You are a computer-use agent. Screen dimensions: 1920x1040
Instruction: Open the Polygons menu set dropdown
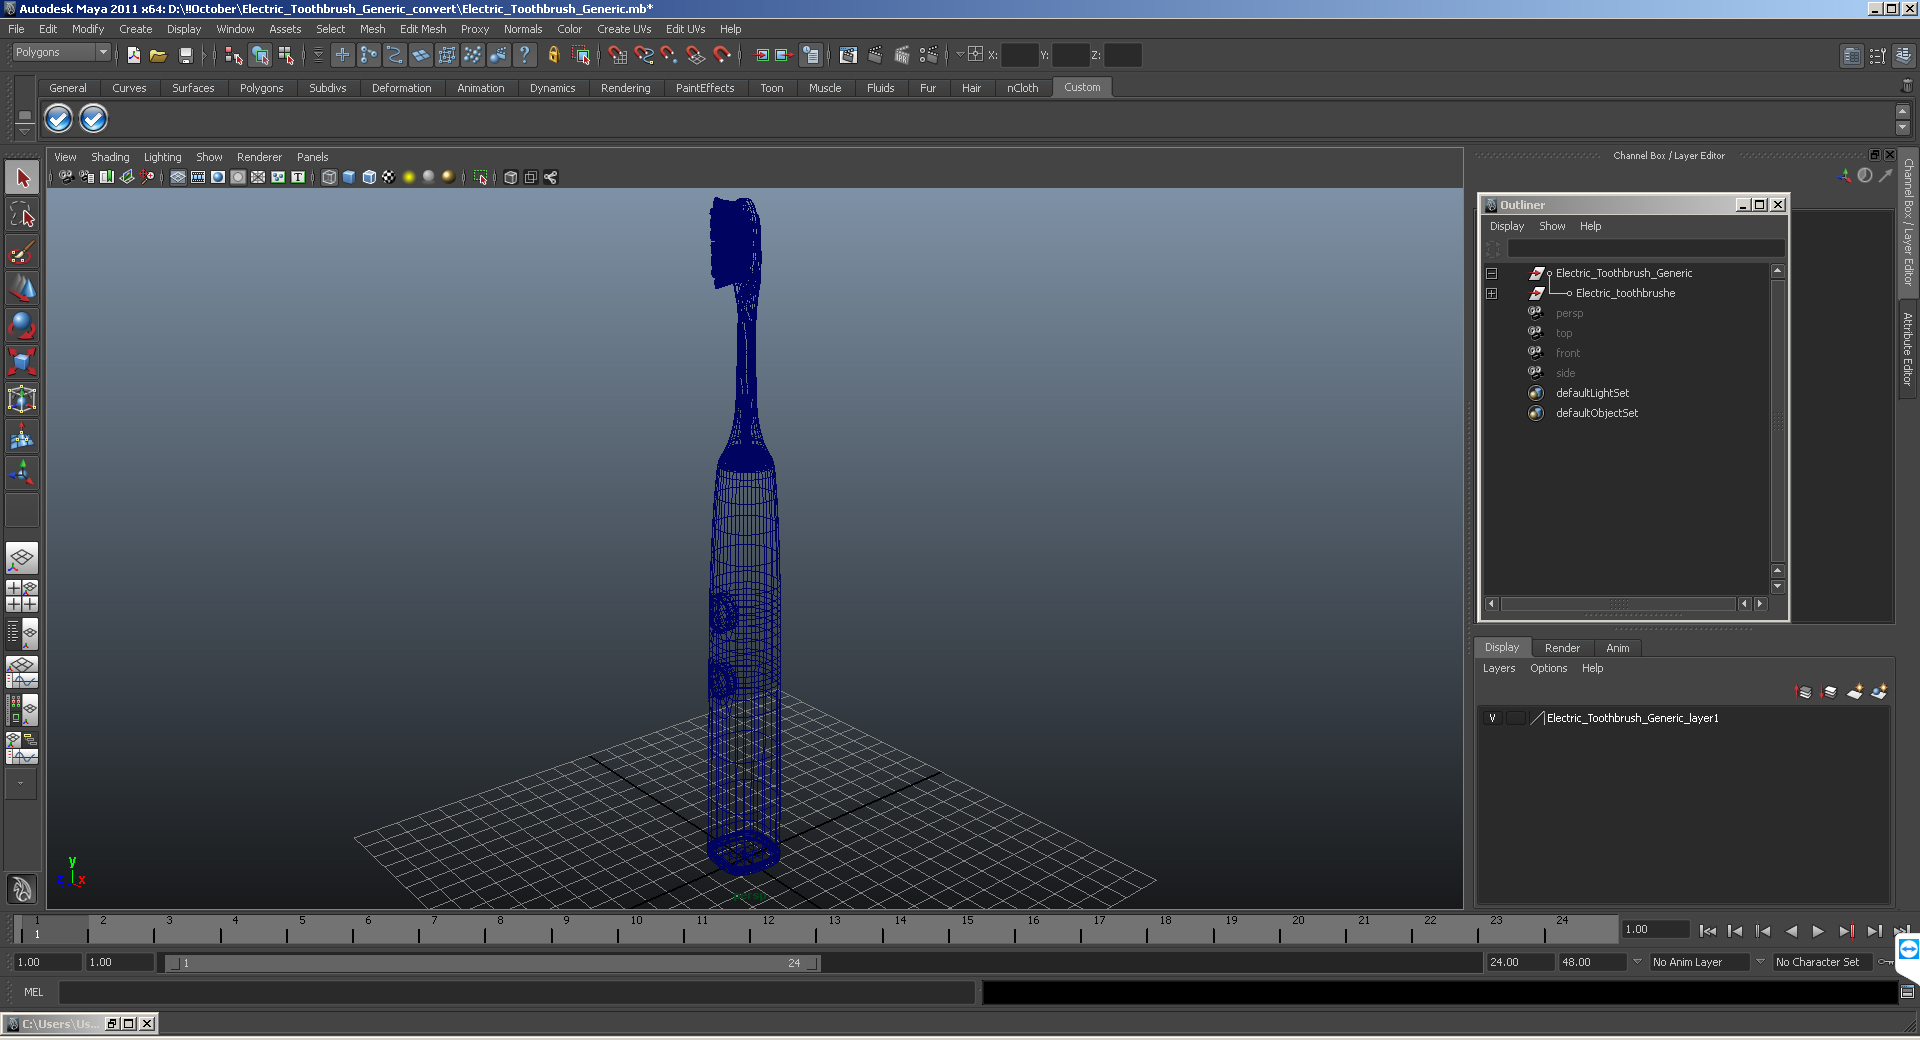pyautogui.click(x=61, y=52)
